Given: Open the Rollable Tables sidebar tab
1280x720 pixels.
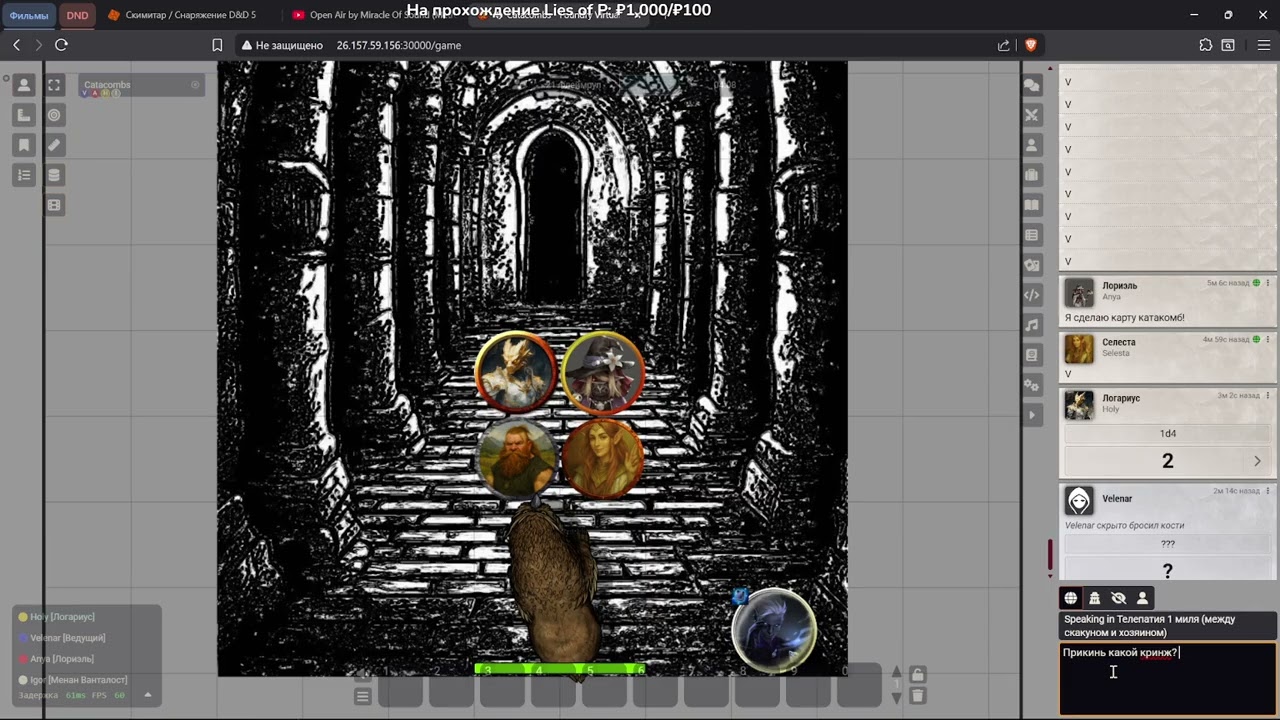Looking at the screenshot, I should (1032, 235).
